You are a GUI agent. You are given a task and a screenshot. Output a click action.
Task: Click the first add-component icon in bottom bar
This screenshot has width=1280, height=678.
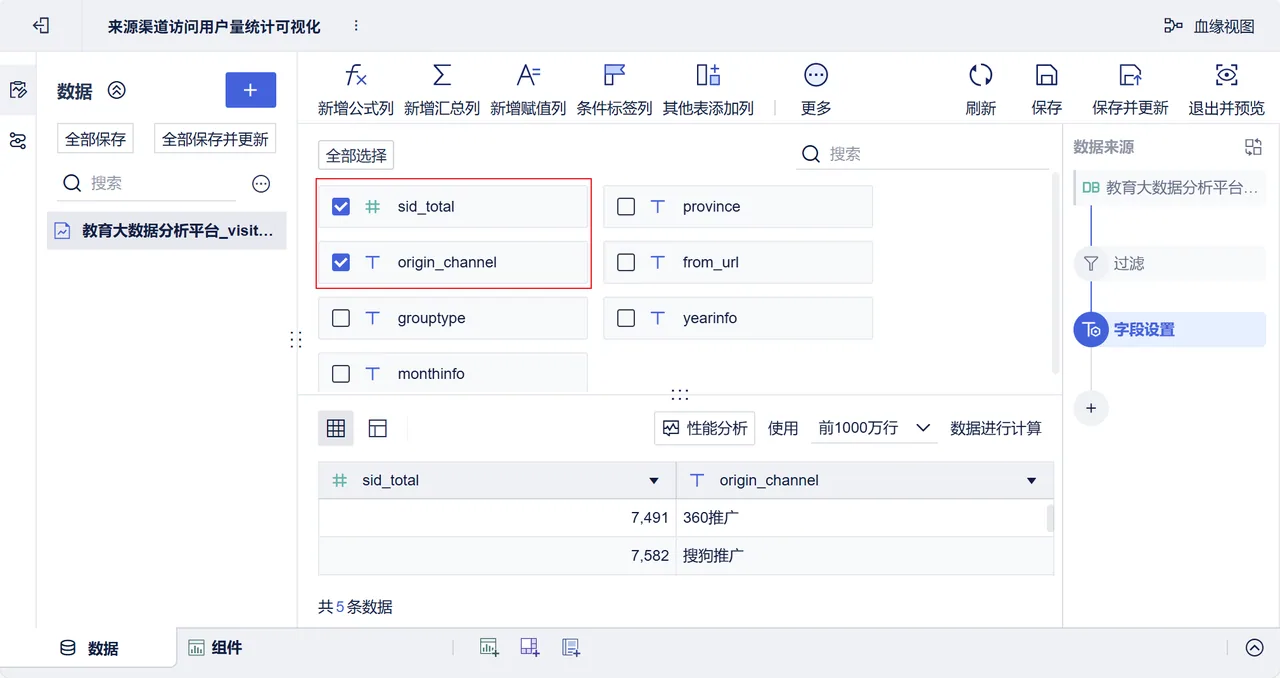(489, 648)
